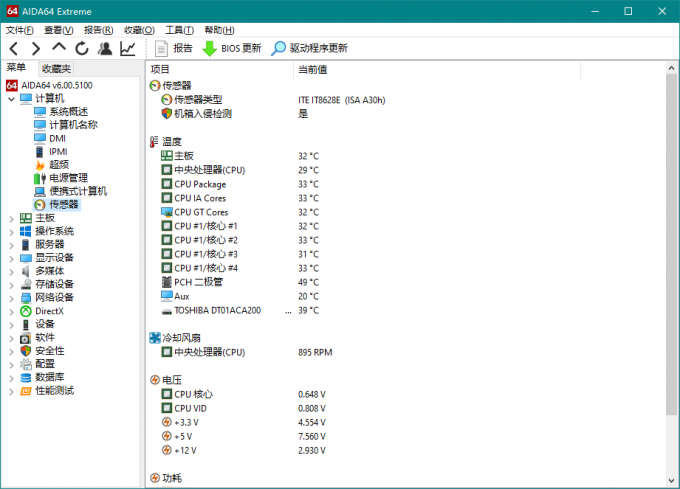The image size is (680, 489).
Task: Click the scroll down arrow of sensor list
Action: point(671,481)
